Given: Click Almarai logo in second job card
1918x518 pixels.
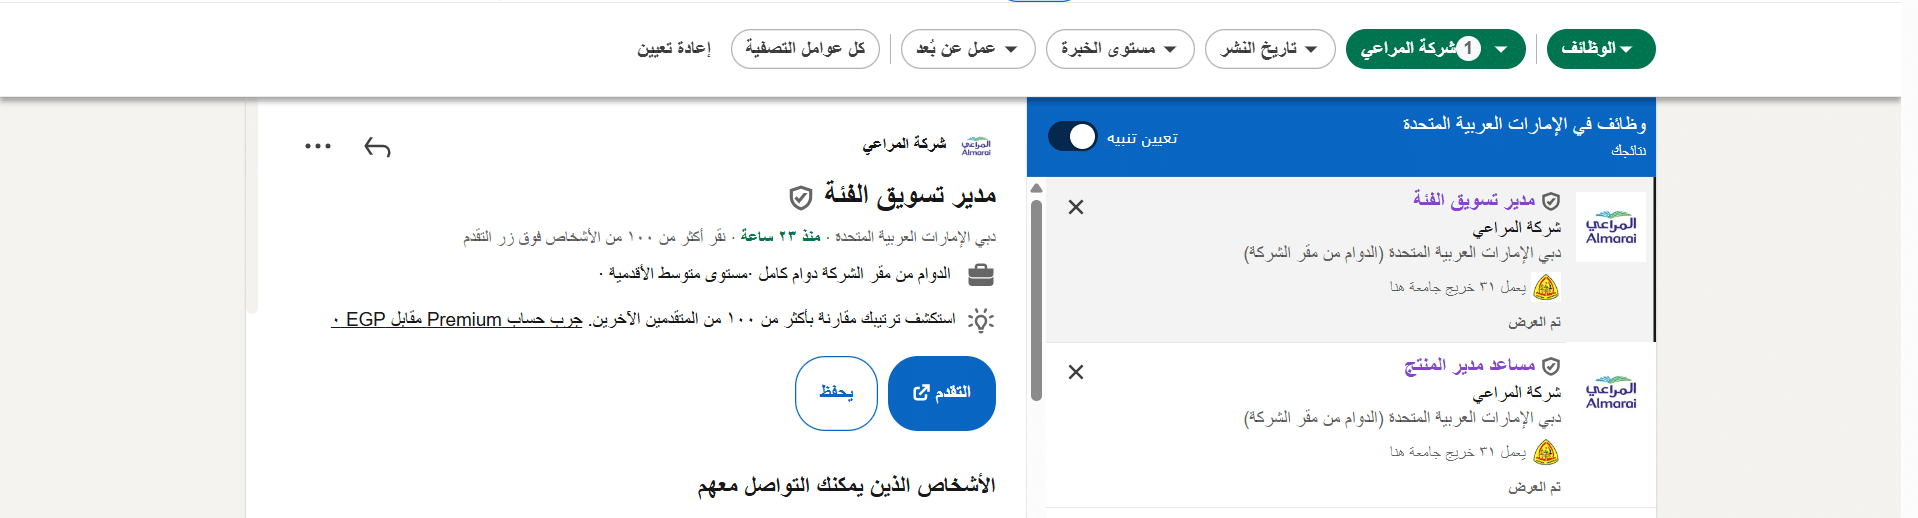Looking at the screenshot, I should coord(1611,392).
